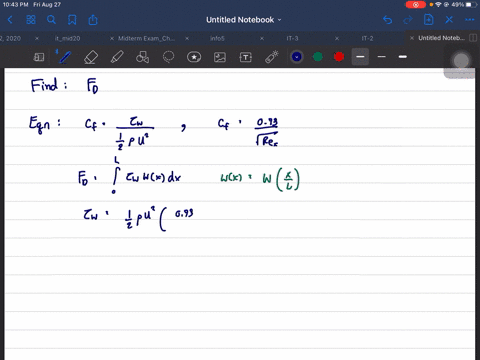480x360 pixels.
Task: Close the Midterm Exam_Ch tab
Action: point(112,39)
